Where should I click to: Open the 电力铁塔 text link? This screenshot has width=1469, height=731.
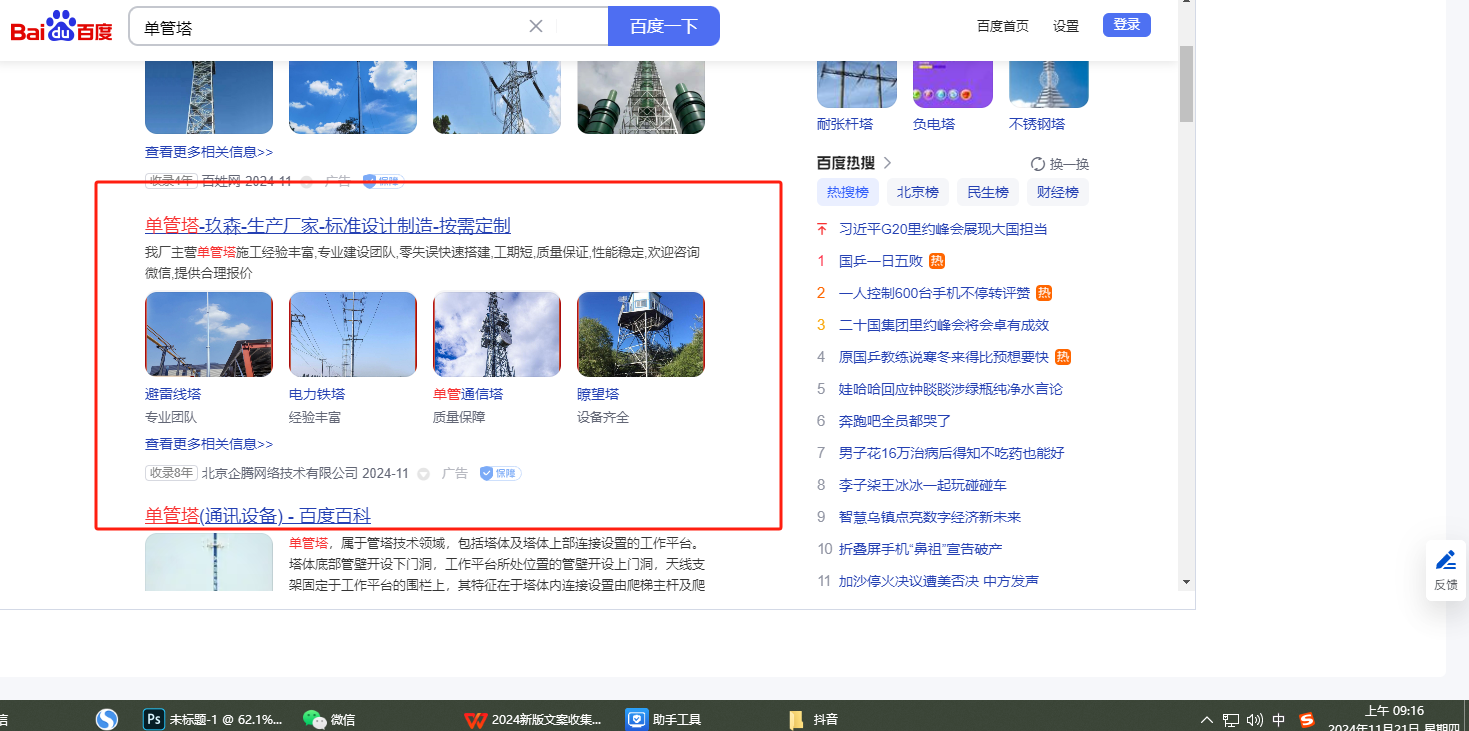317,394
